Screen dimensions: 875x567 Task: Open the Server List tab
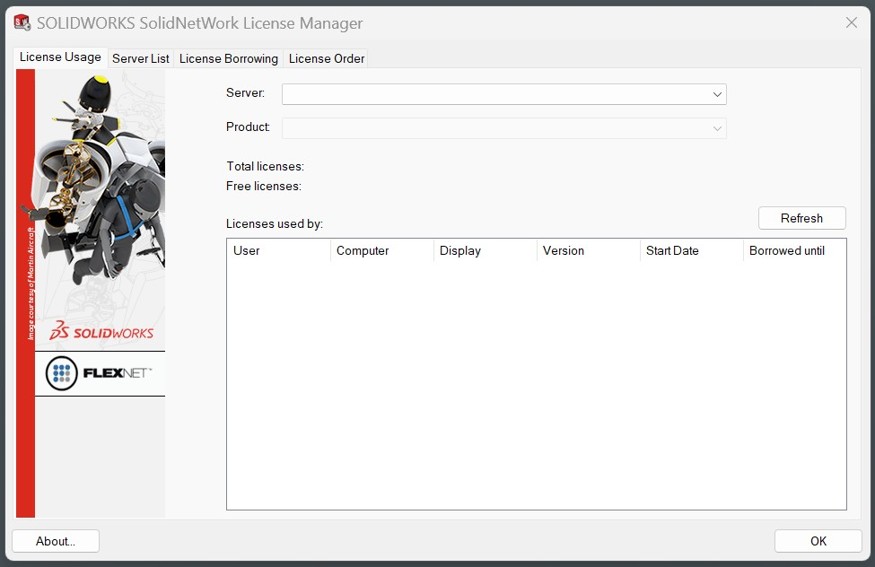click(141, 59)
